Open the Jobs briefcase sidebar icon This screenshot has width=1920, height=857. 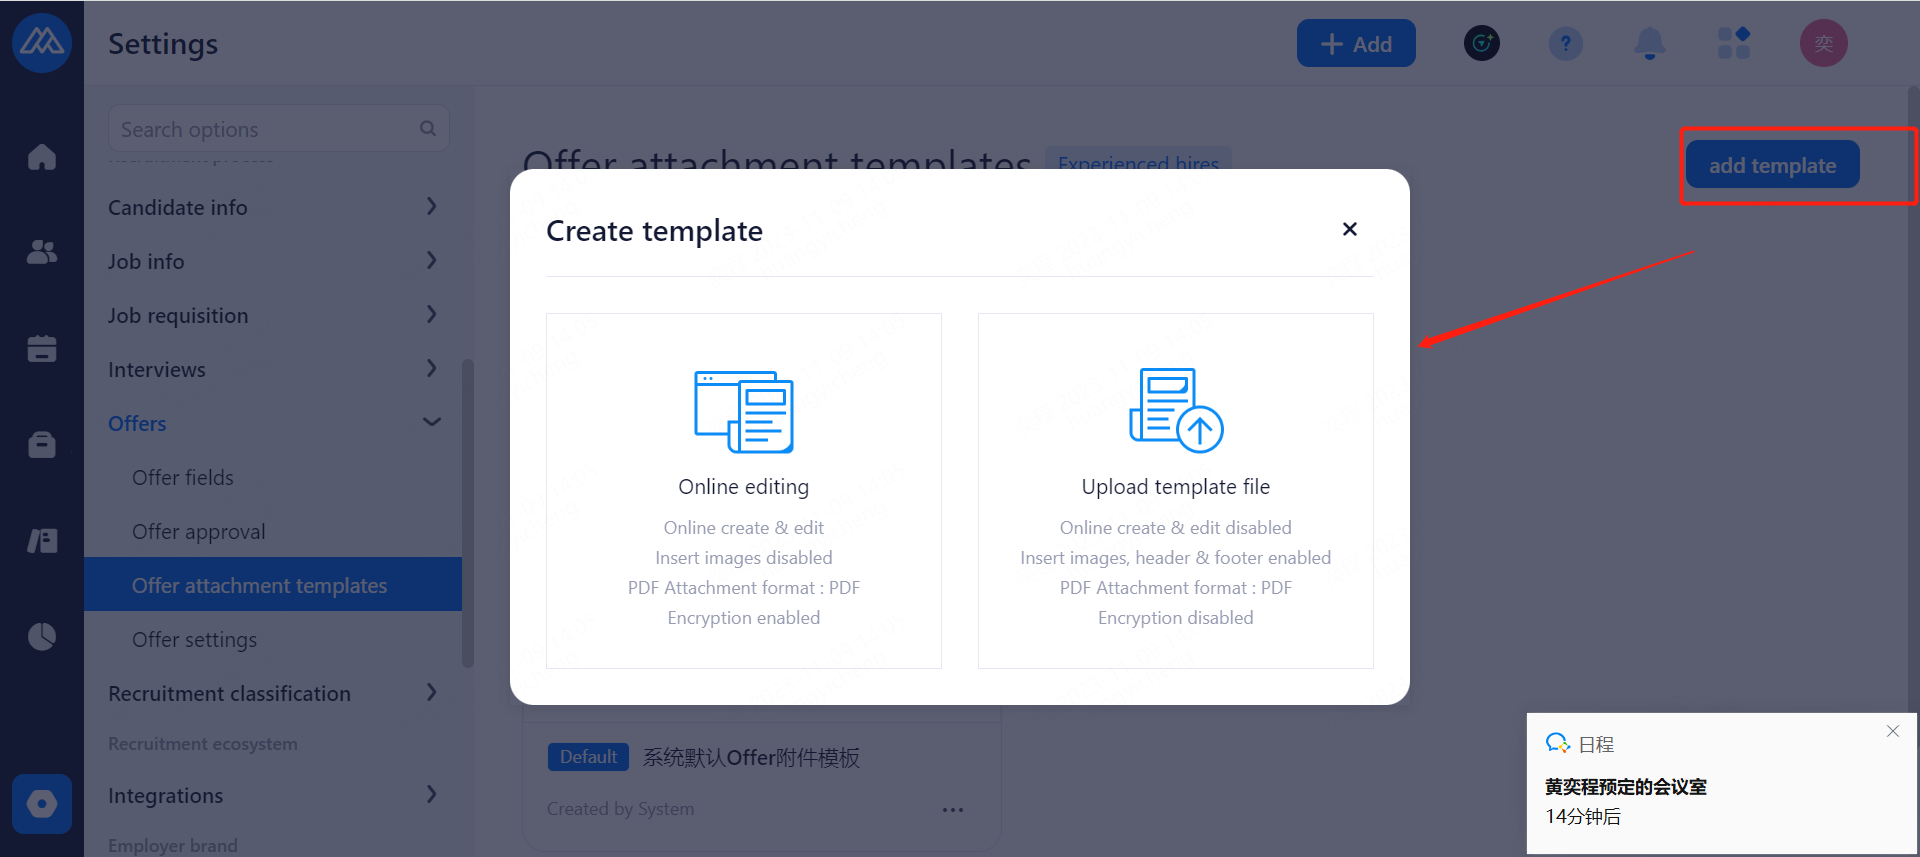pos(42,444)
